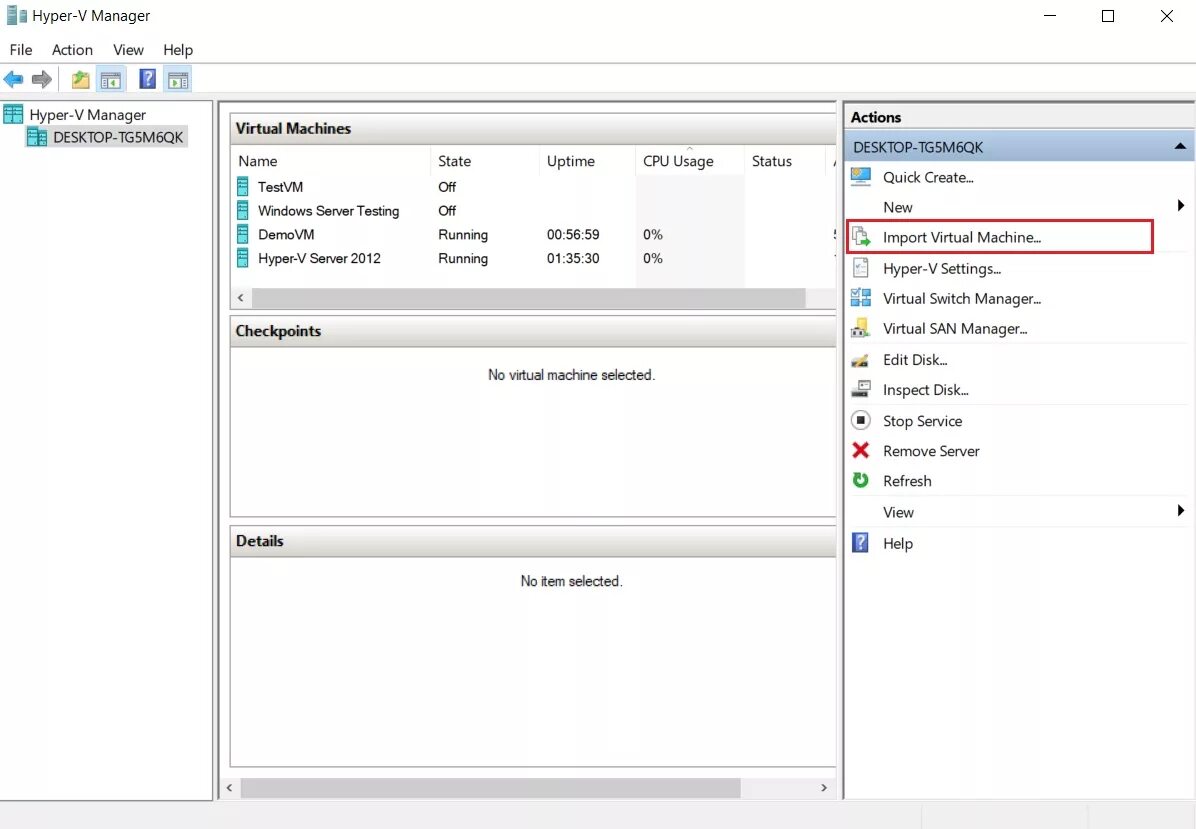Select the TestVM virtual machine name
The width and height of the screenshot is (1196, 829).
(x=280, y=187)
